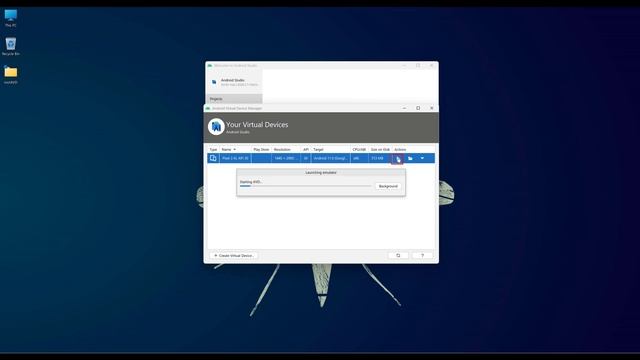Maximize the Welcome to Android Studio window
The image size is (640, 360).
[x=418, y=65]
